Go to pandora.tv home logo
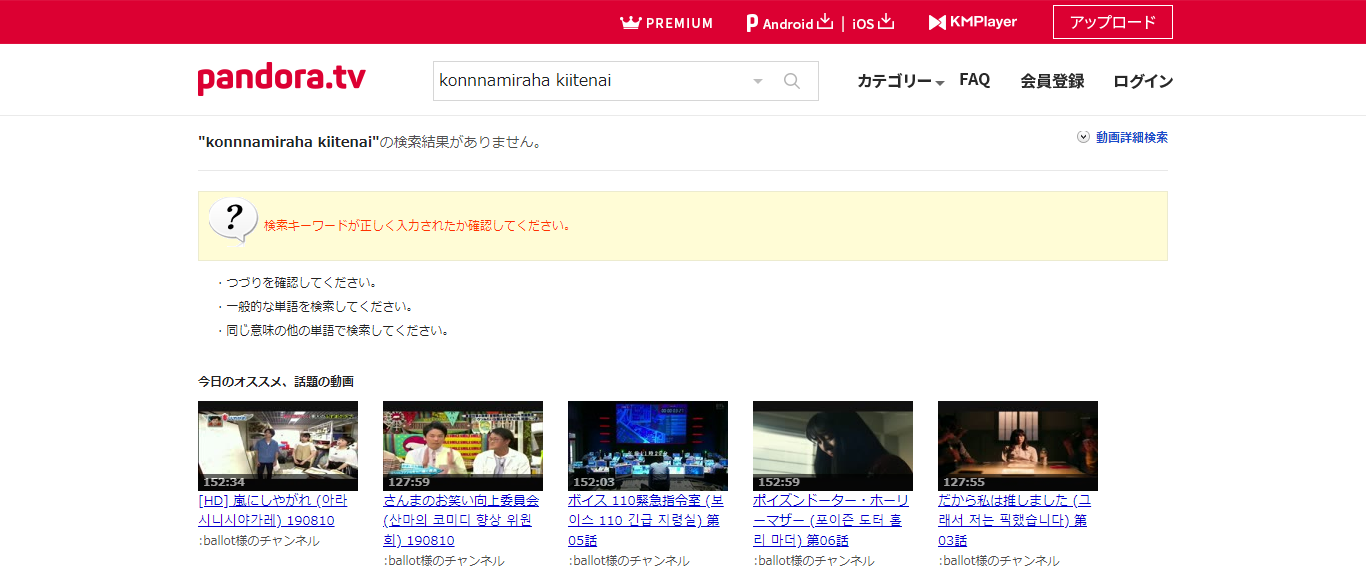The image size is (1366, 576). [x=282, y=79]
